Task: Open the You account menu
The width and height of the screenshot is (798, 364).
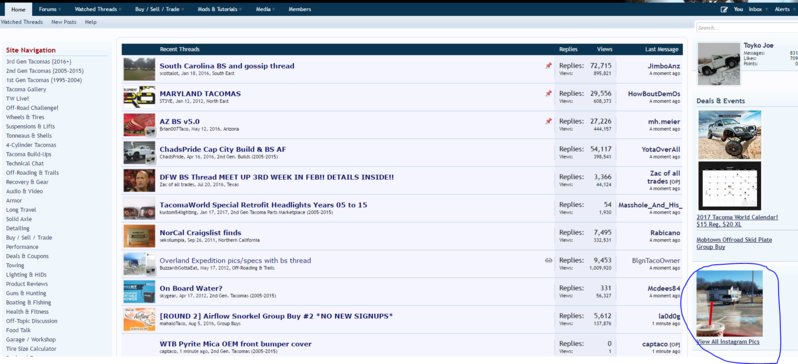Action: pos(738,10)
